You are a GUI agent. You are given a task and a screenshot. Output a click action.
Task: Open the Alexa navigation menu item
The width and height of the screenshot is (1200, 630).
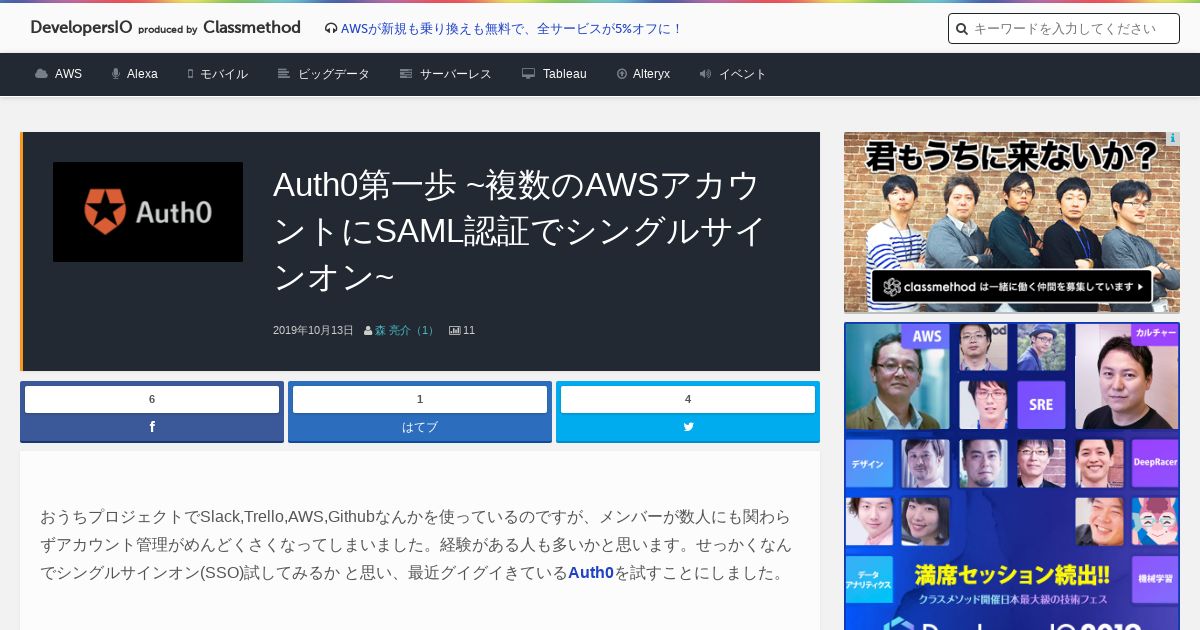click(142, 74)
